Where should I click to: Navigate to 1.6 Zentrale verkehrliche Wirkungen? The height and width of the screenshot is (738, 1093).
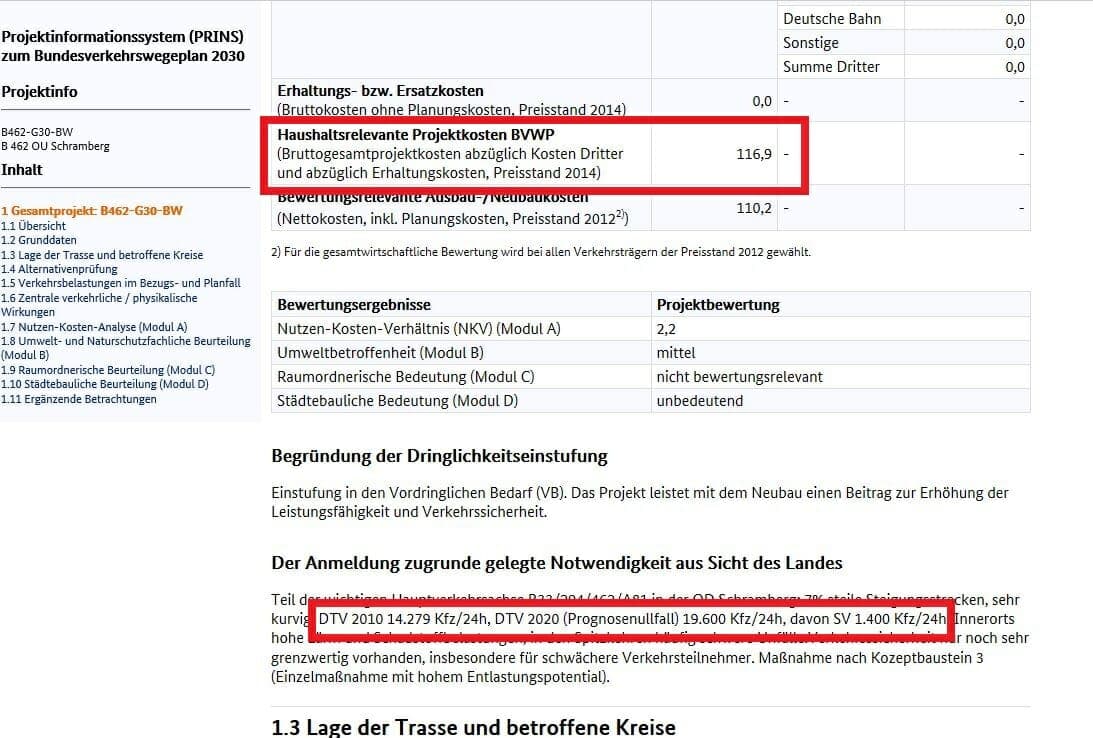99,298
